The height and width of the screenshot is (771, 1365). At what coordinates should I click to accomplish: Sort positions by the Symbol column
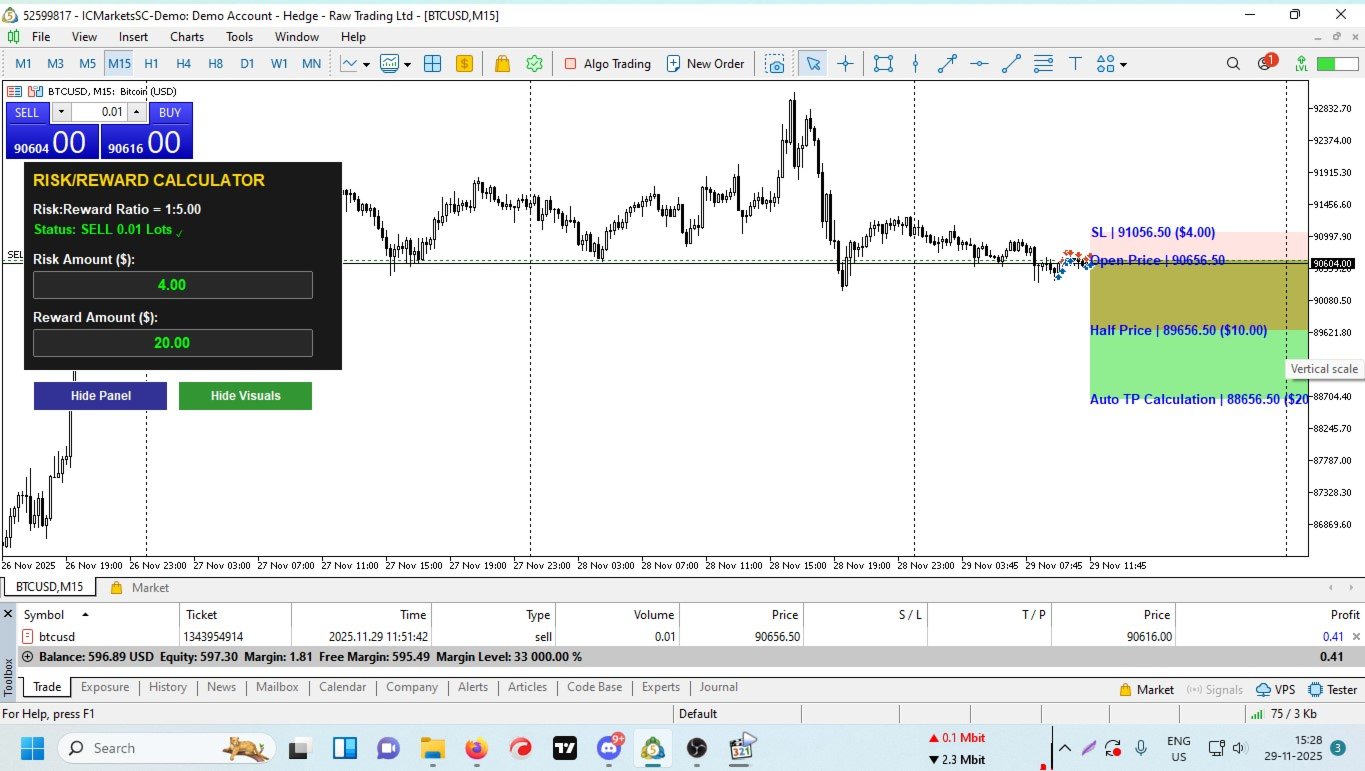tap(44, 615)
